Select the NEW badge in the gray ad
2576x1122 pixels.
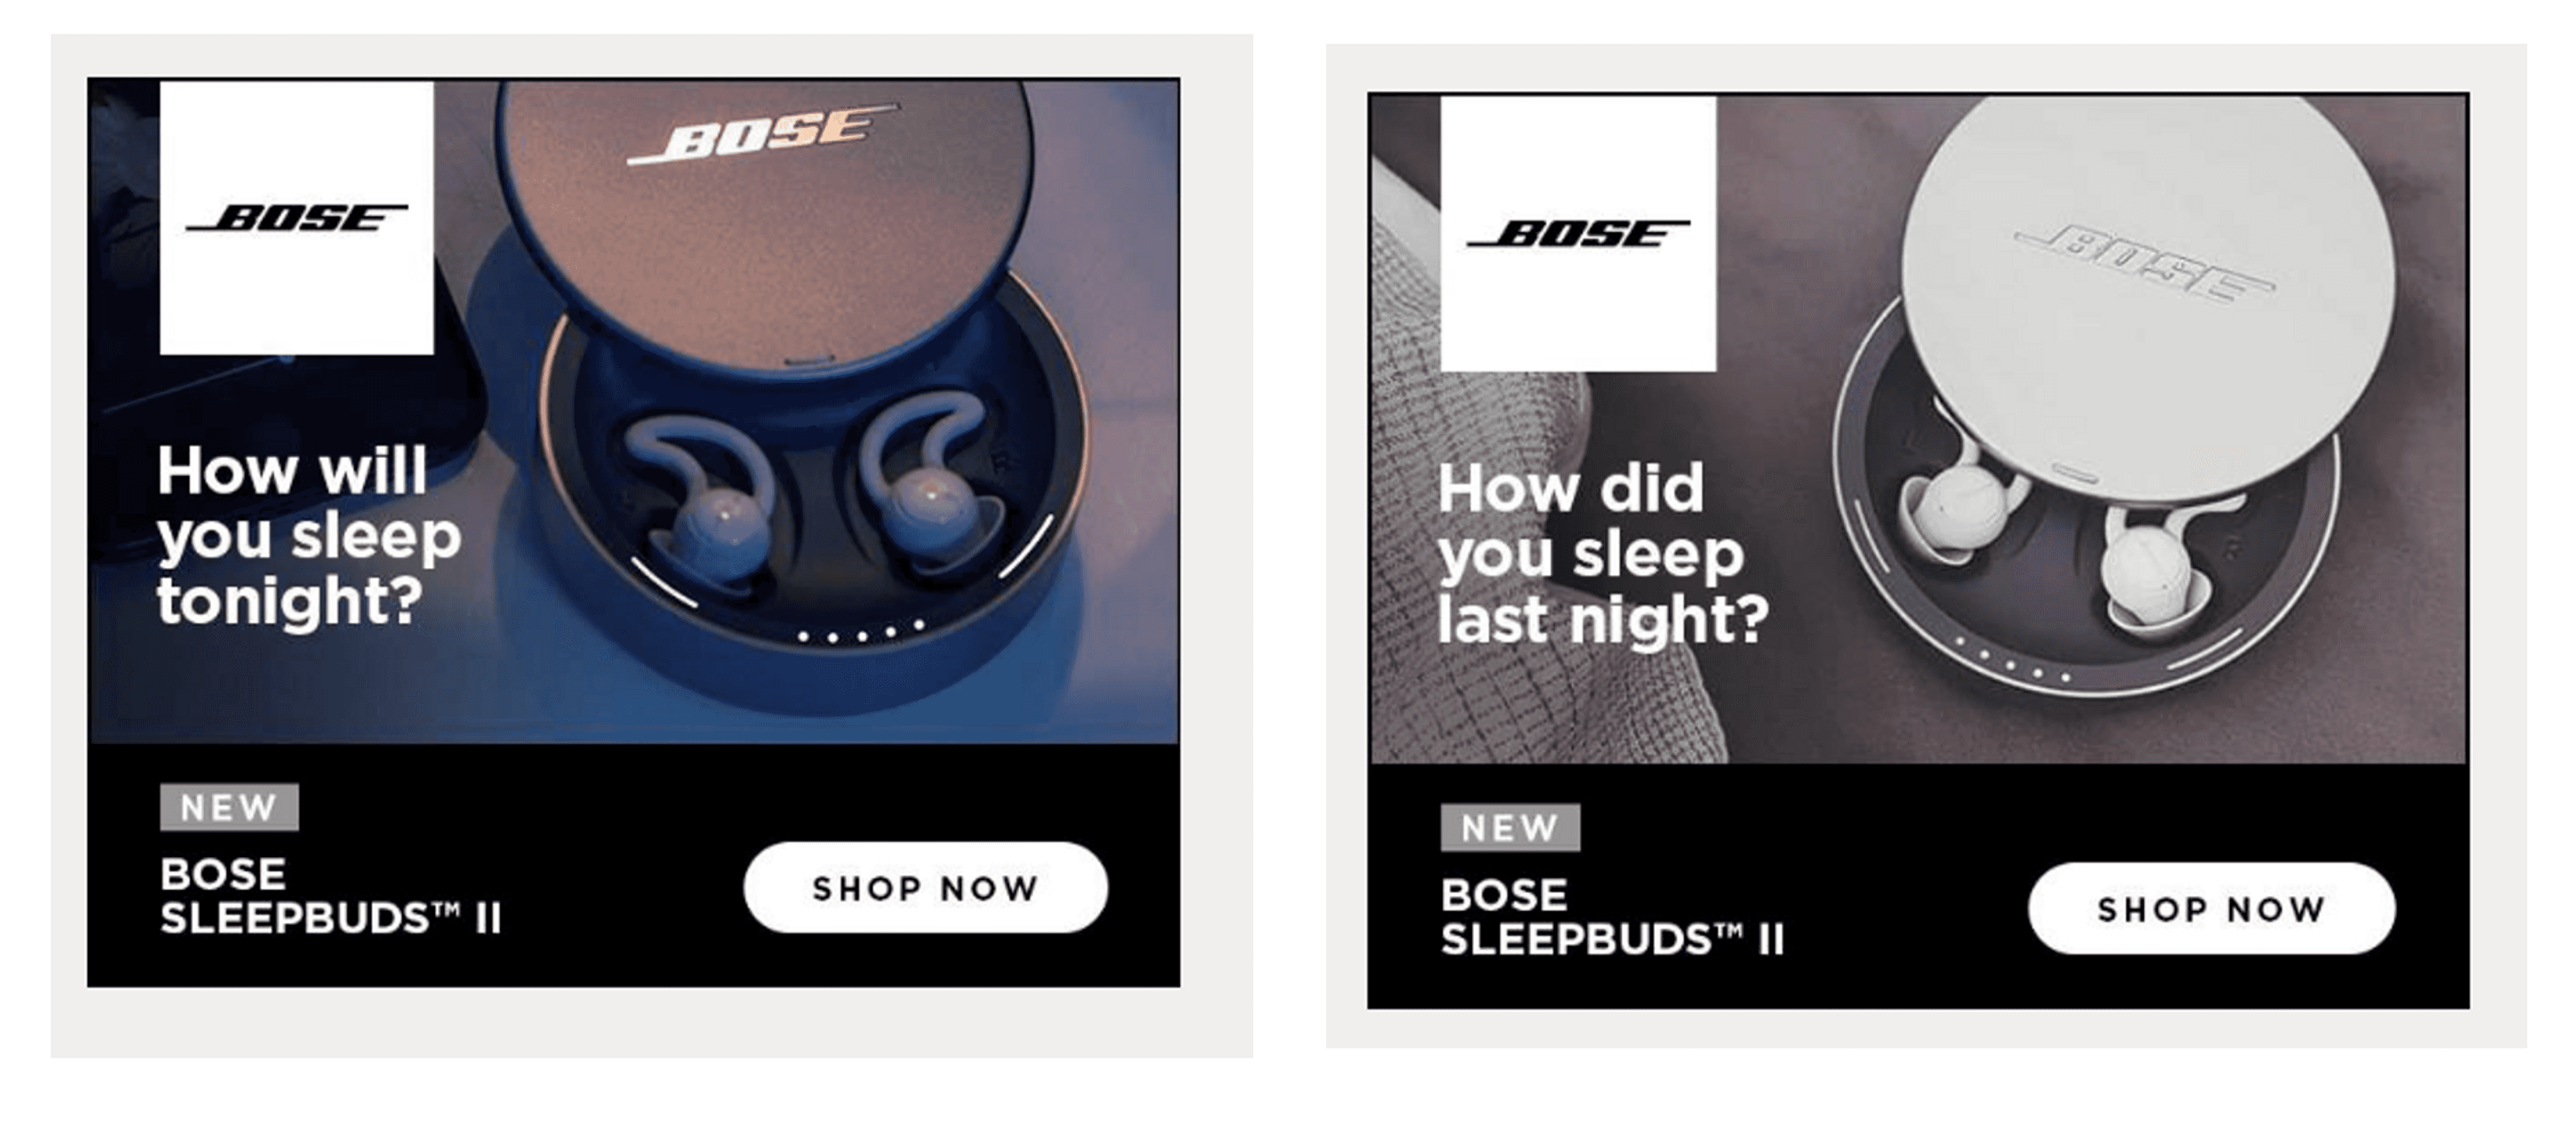(x=1510, y=827)
